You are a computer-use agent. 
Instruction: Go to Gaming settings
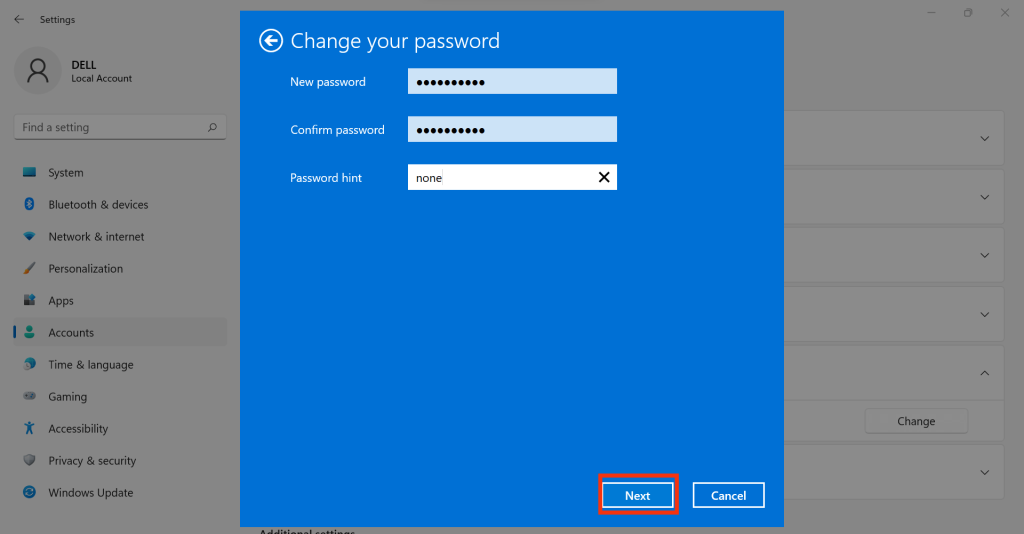pos(120,396)
